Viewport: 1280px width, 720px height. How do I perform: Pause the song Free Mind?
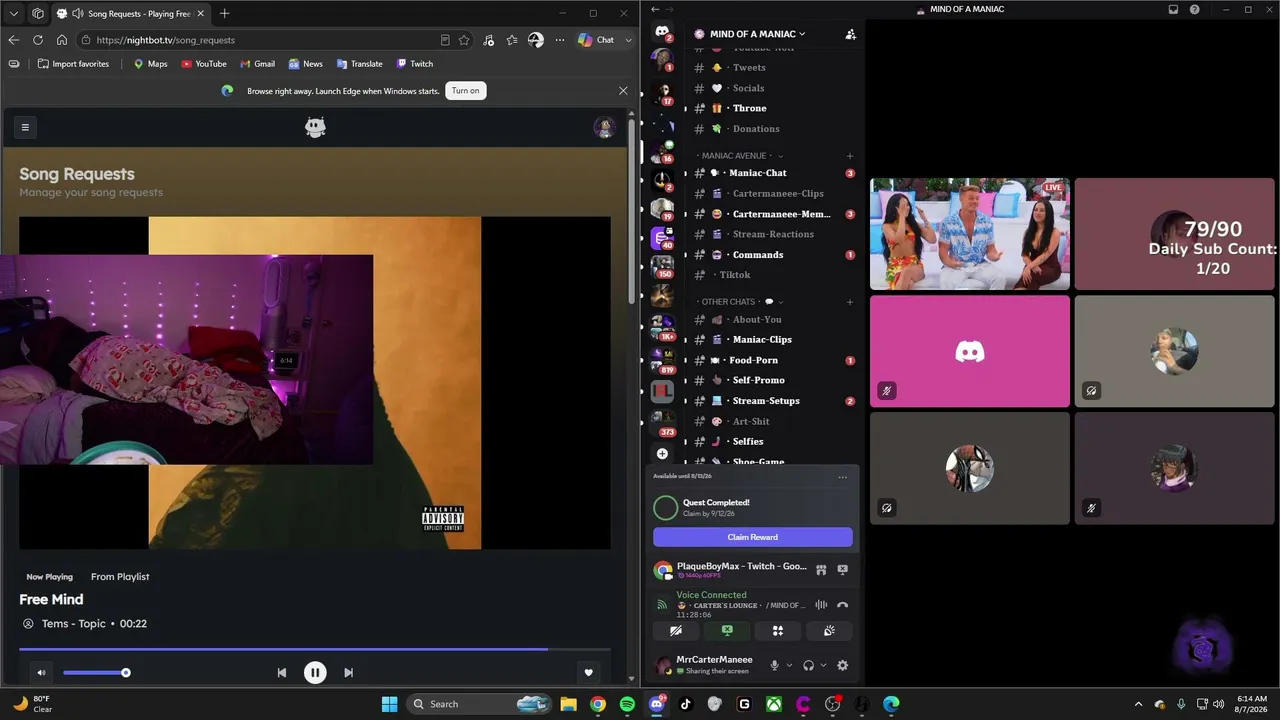coord(315,673)
